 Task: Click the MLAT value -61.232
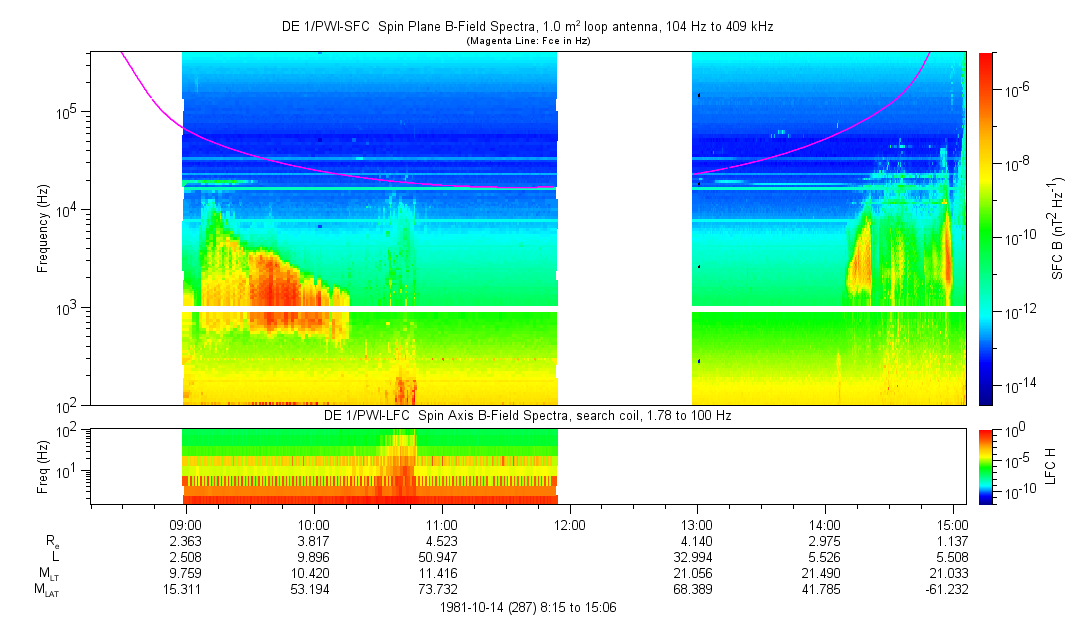point(953,588)
